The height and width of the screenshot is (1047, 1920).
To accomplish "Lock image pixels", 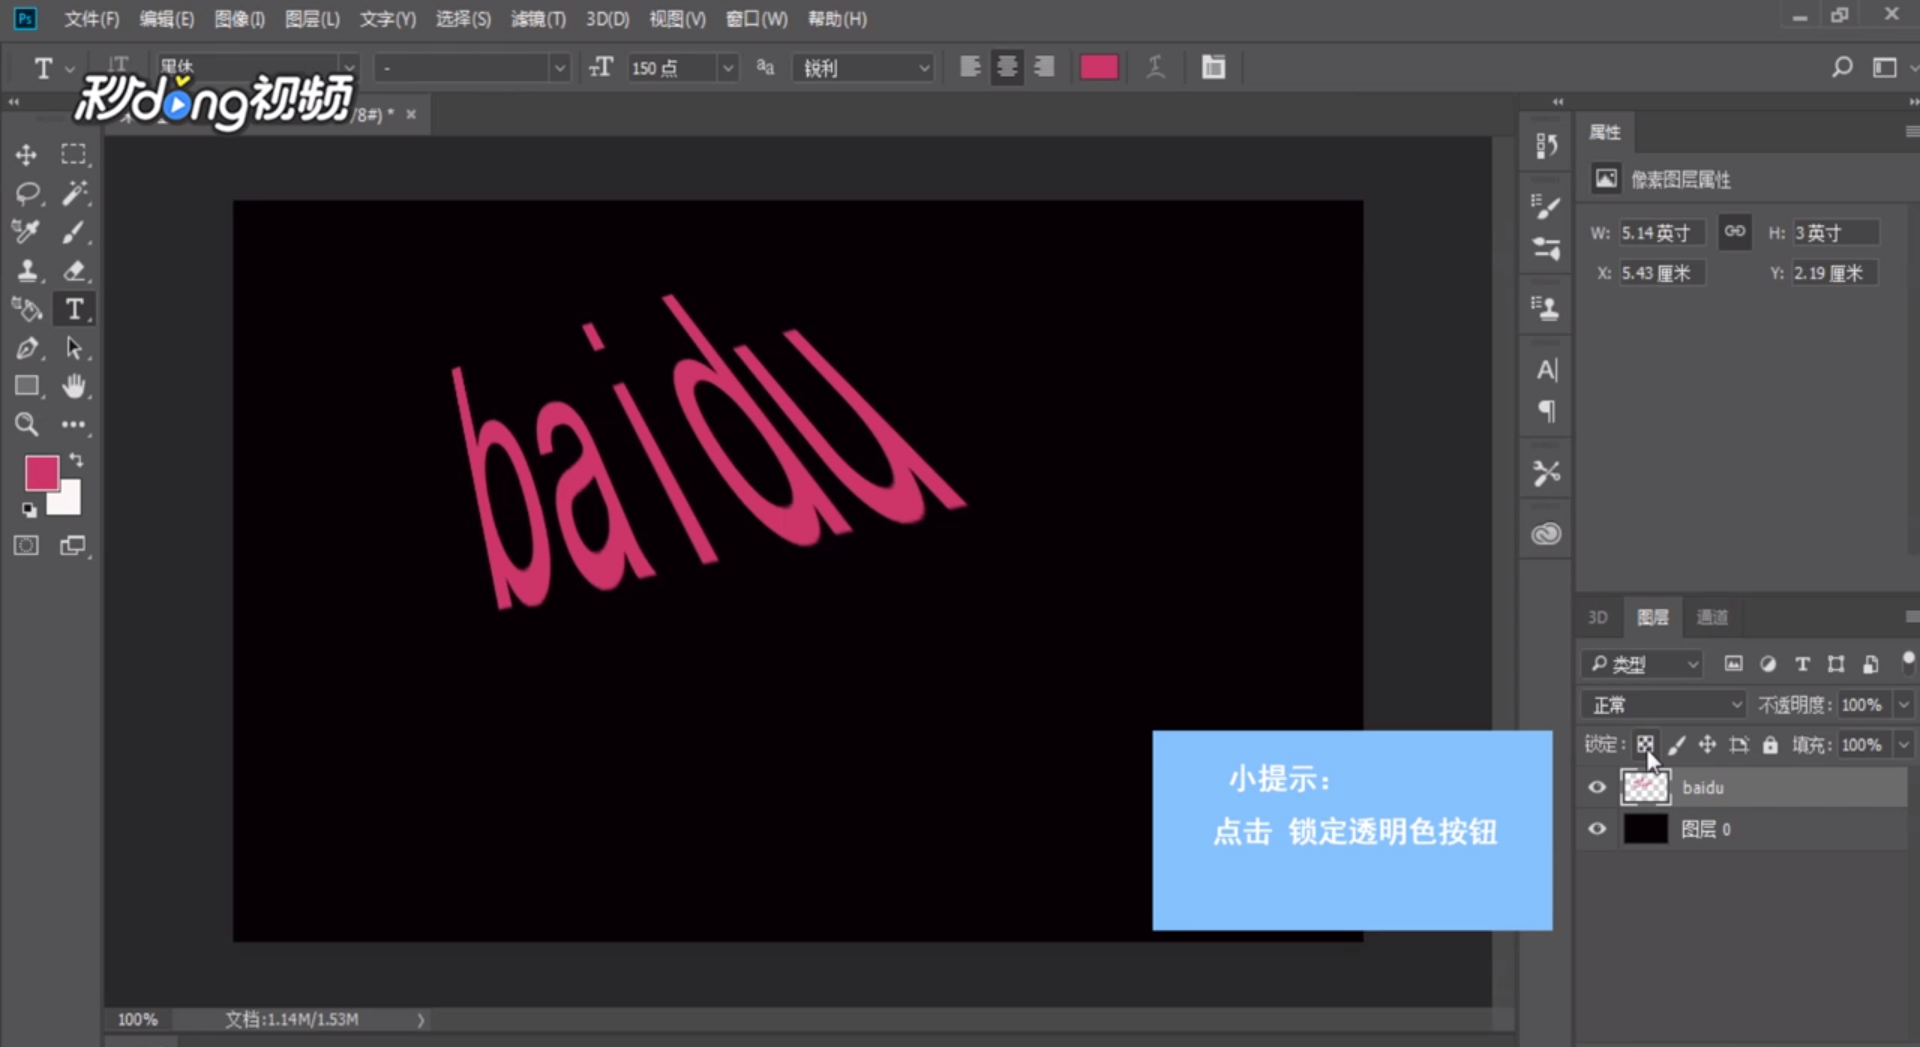I will coord(1677,744).
